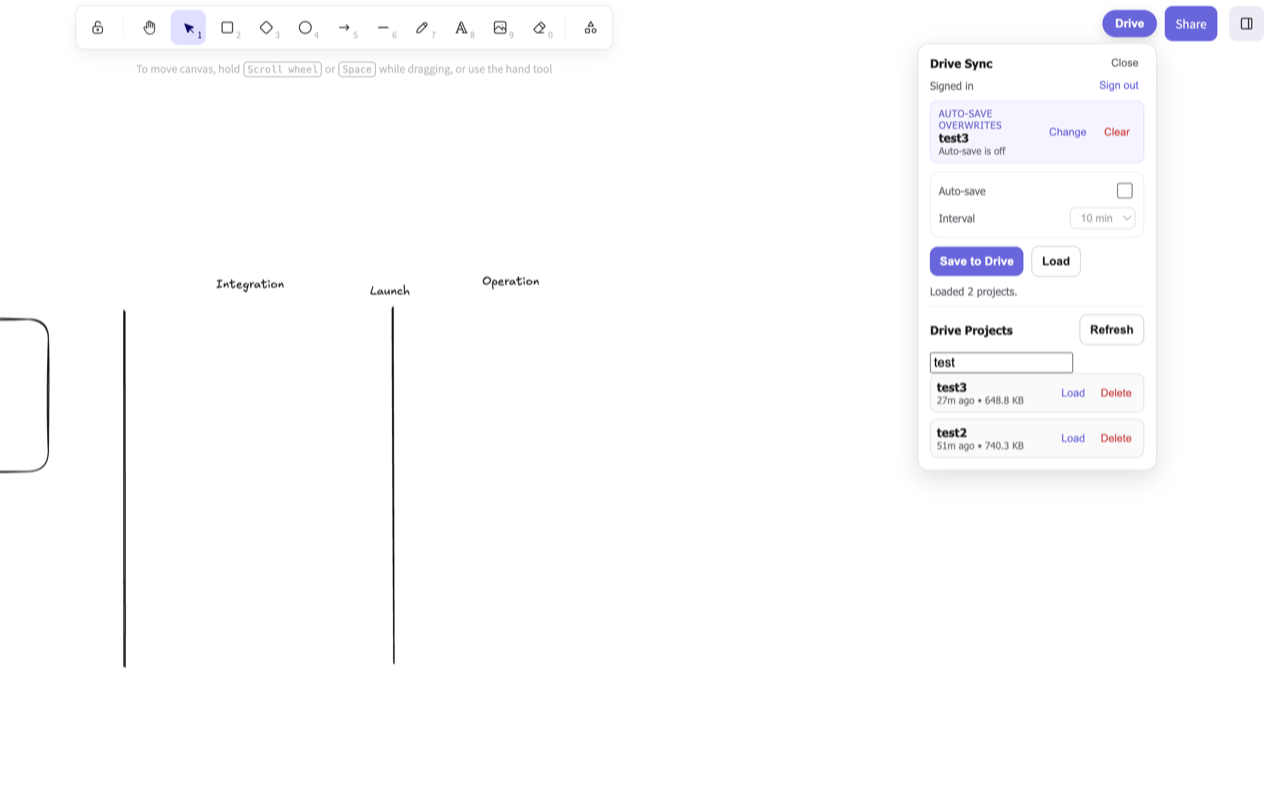The height and width of the screenshot is (800, 1280).
Task: Open the Share dialog
Action: click(x=1190, y=24)
